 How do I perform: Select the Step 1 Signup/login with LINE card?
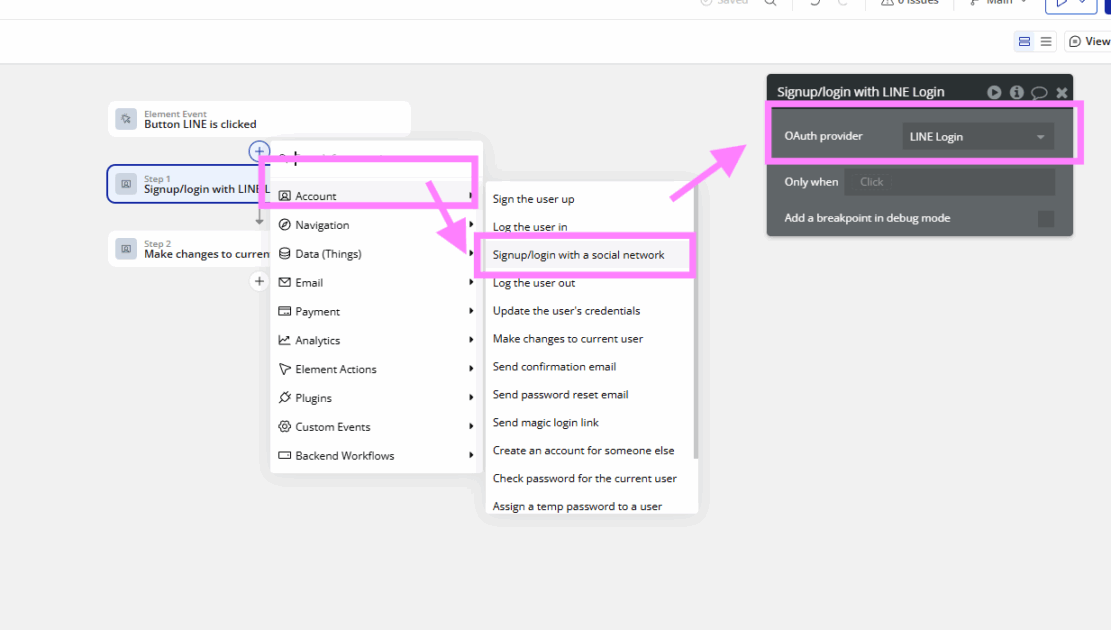coord(188,184)
